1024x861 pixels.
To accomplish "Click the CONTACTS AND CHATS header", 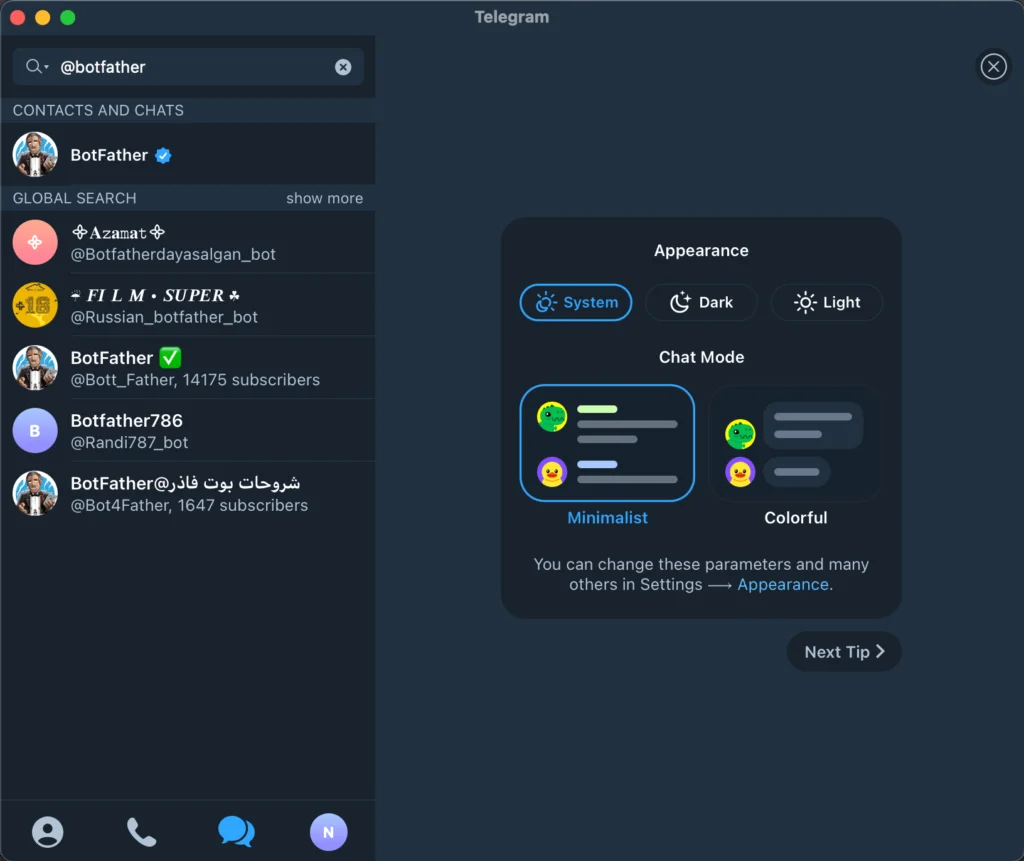I will [98, 110].
